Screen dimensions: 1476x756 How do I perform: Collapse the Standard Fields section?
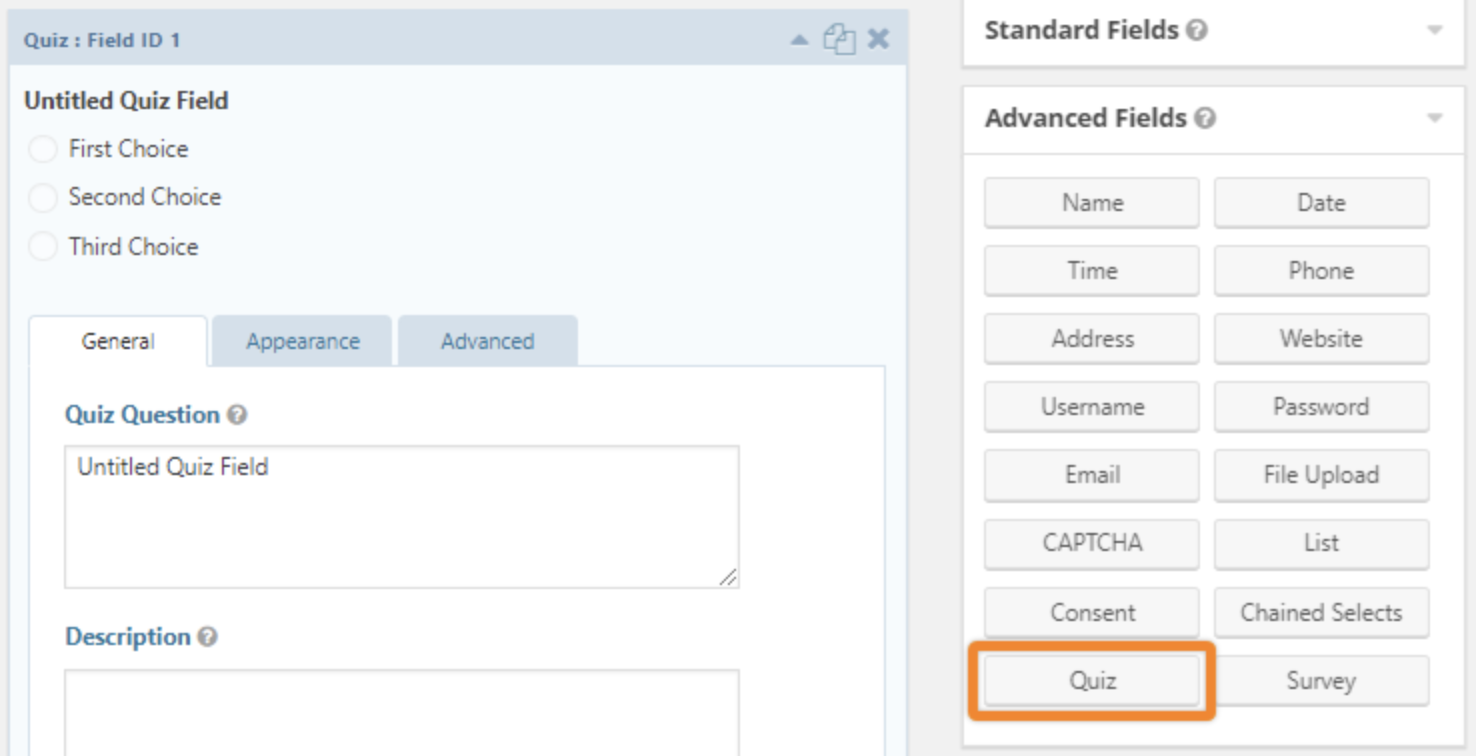[1437, 30]
